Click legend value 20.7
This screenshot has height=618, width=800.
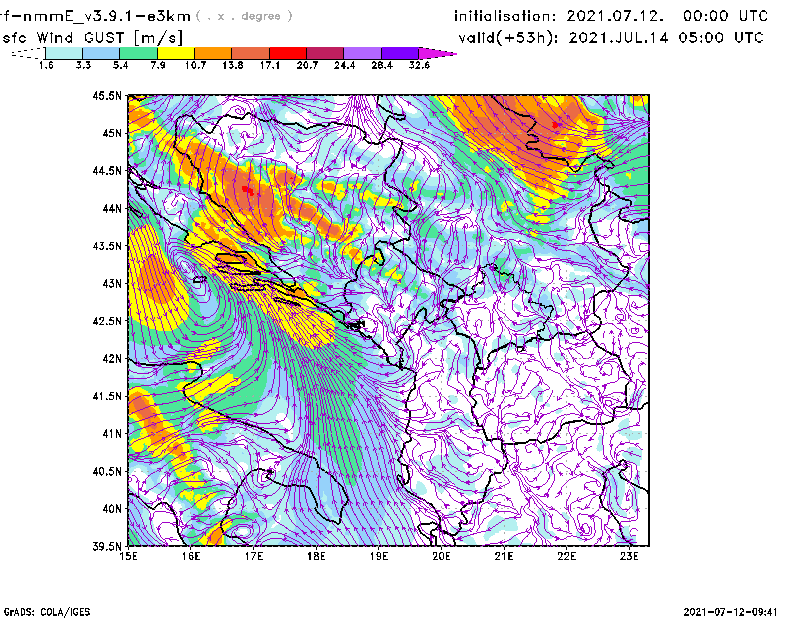(x=307, y=65)
